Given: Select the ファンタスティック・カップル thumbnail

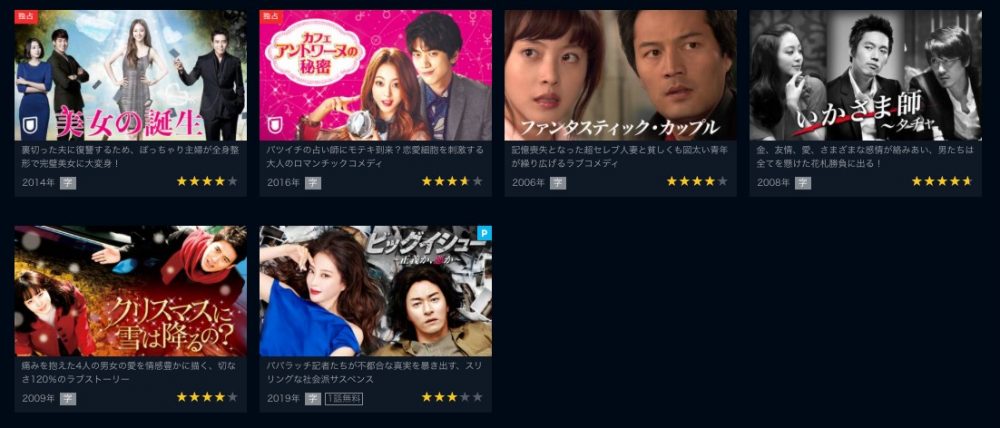Looking at the screenshot, I should pyautogui.click(x=621, y=75).
